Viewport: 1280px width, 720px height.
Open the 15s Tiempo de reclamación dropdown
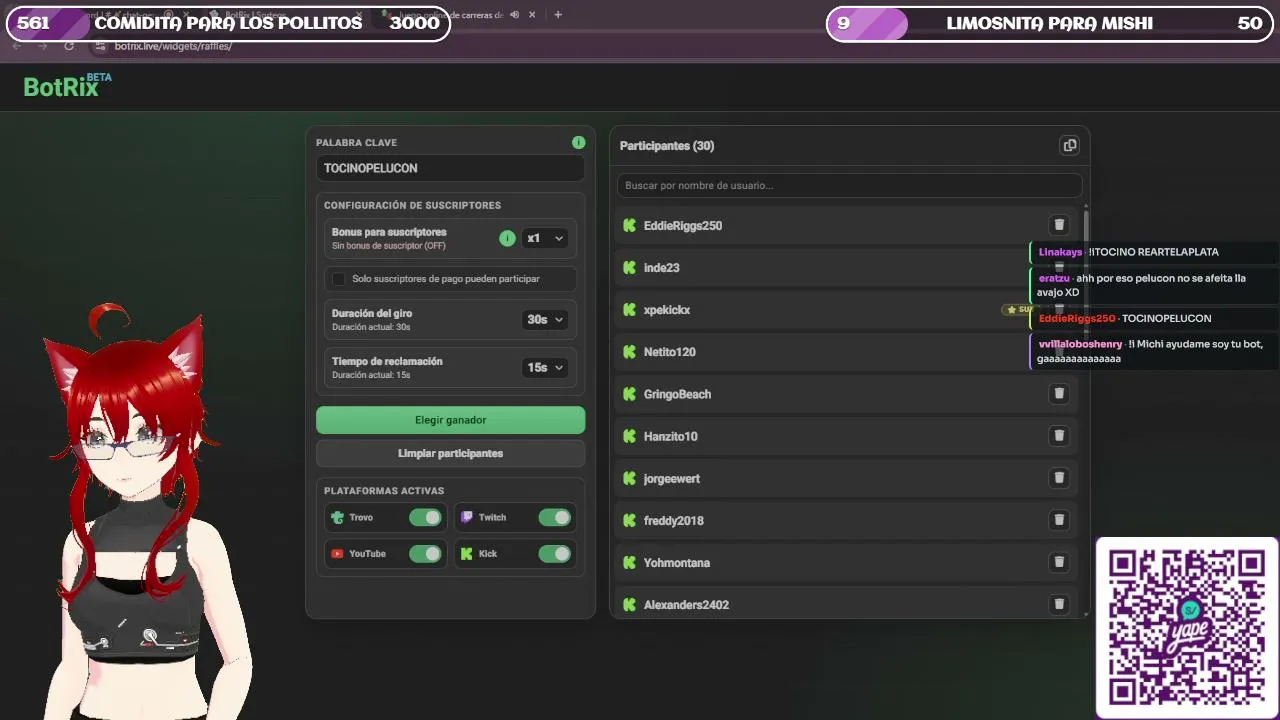coord(545,367)
